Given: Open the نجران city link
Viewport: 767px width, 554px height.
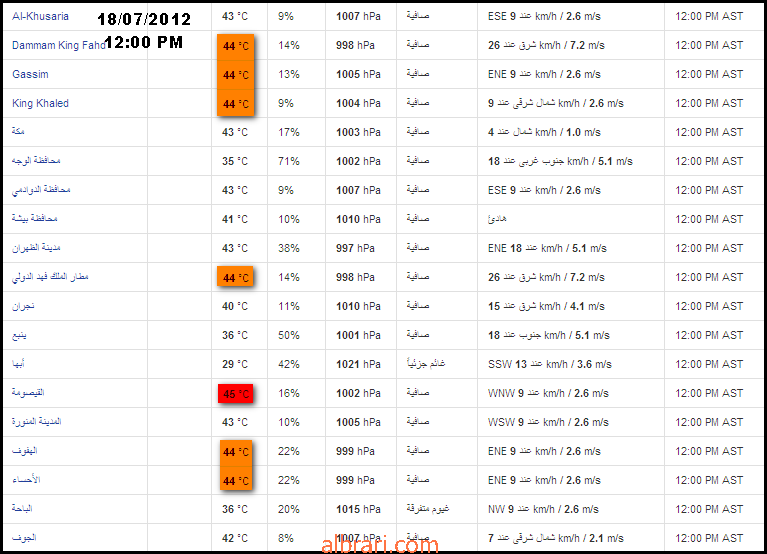Looking at the screenshot, I should (x=23, y=306).
